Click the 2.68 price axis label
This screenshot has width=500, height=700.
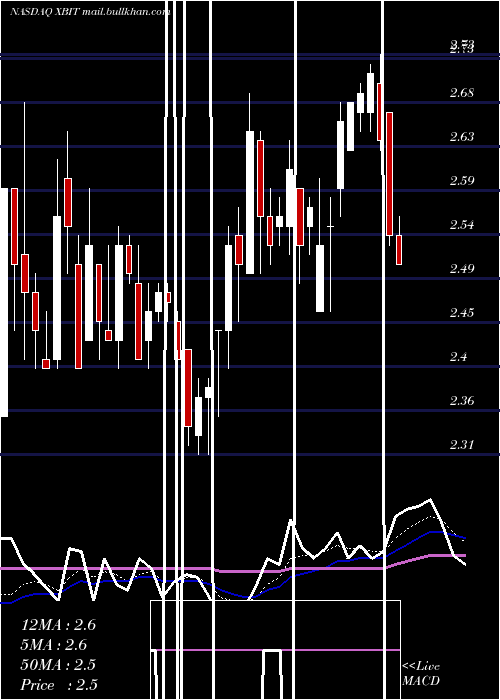pos(462,93)
